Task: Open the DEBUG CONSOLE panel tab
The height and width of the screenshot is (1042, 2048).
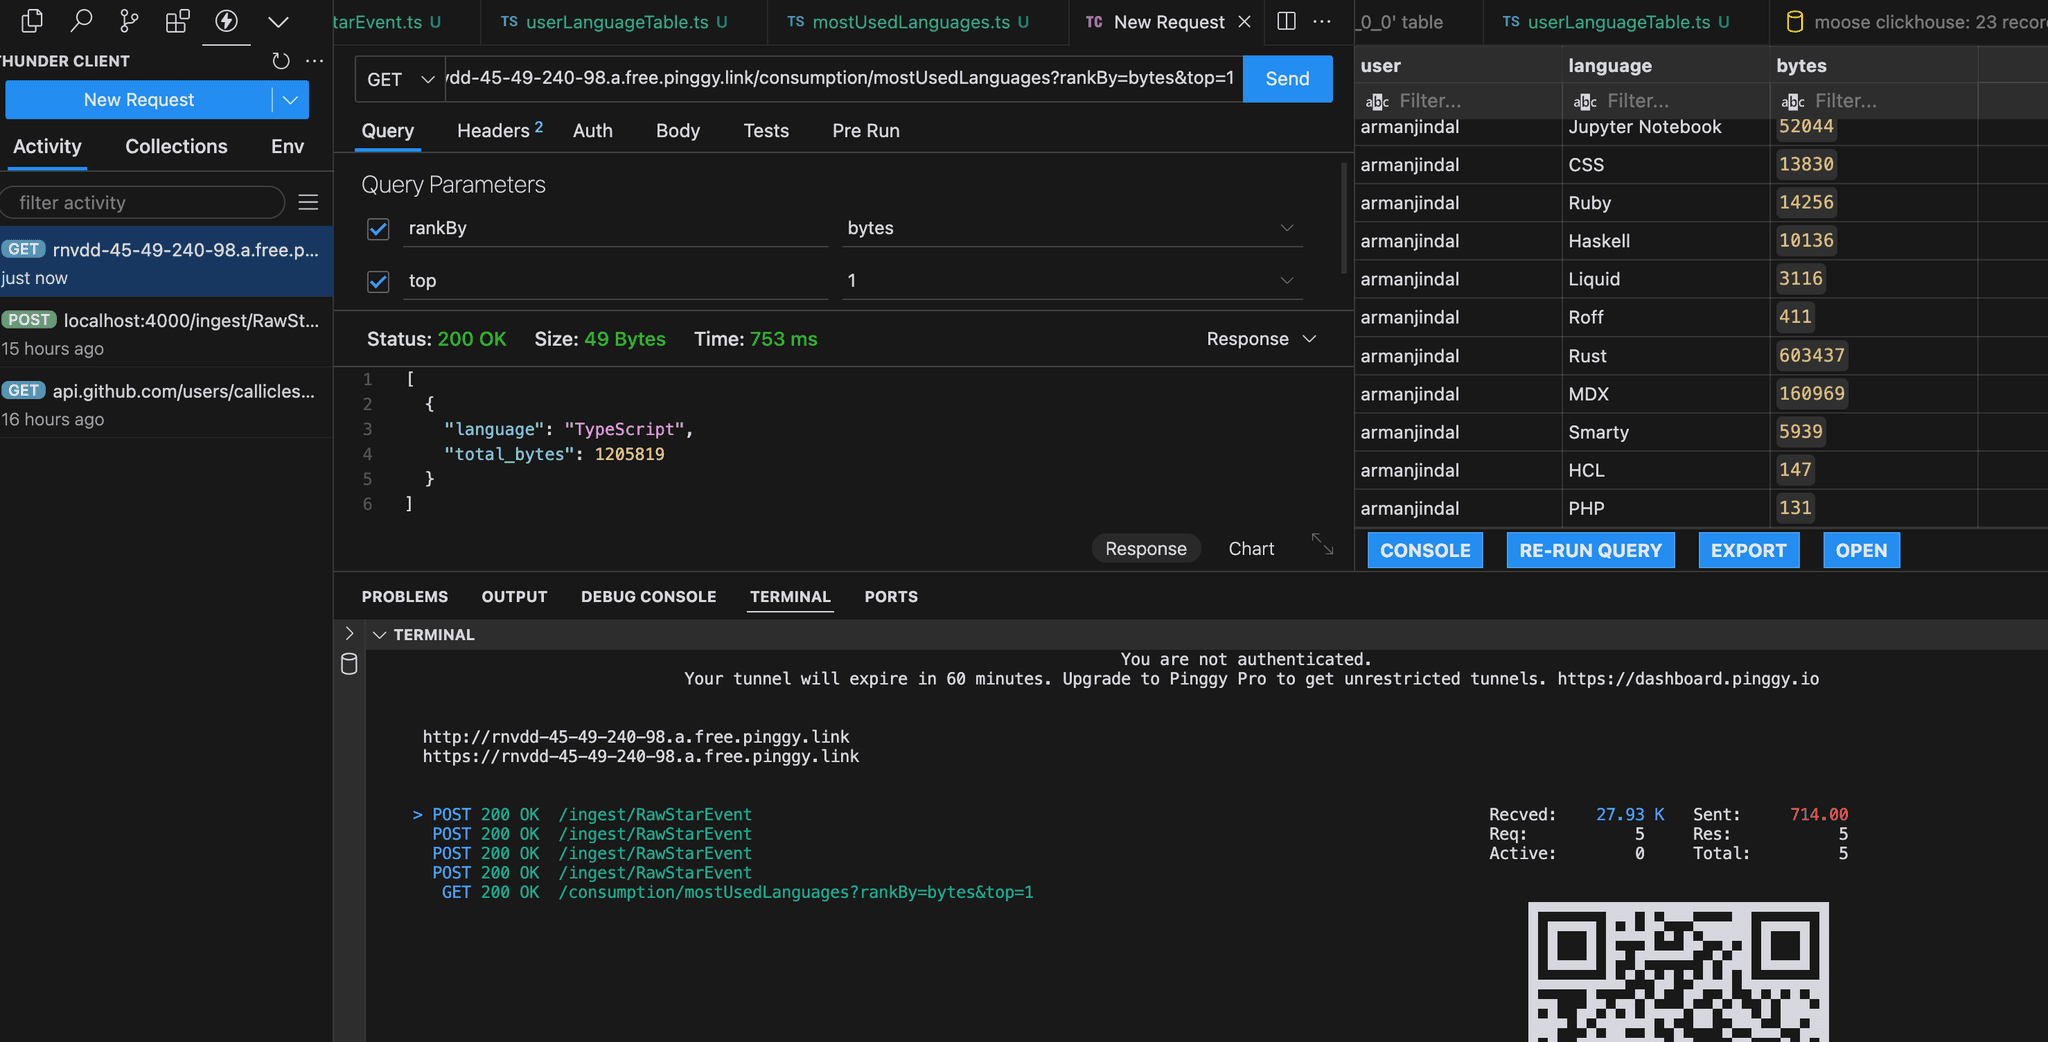Action: (648, 597)
